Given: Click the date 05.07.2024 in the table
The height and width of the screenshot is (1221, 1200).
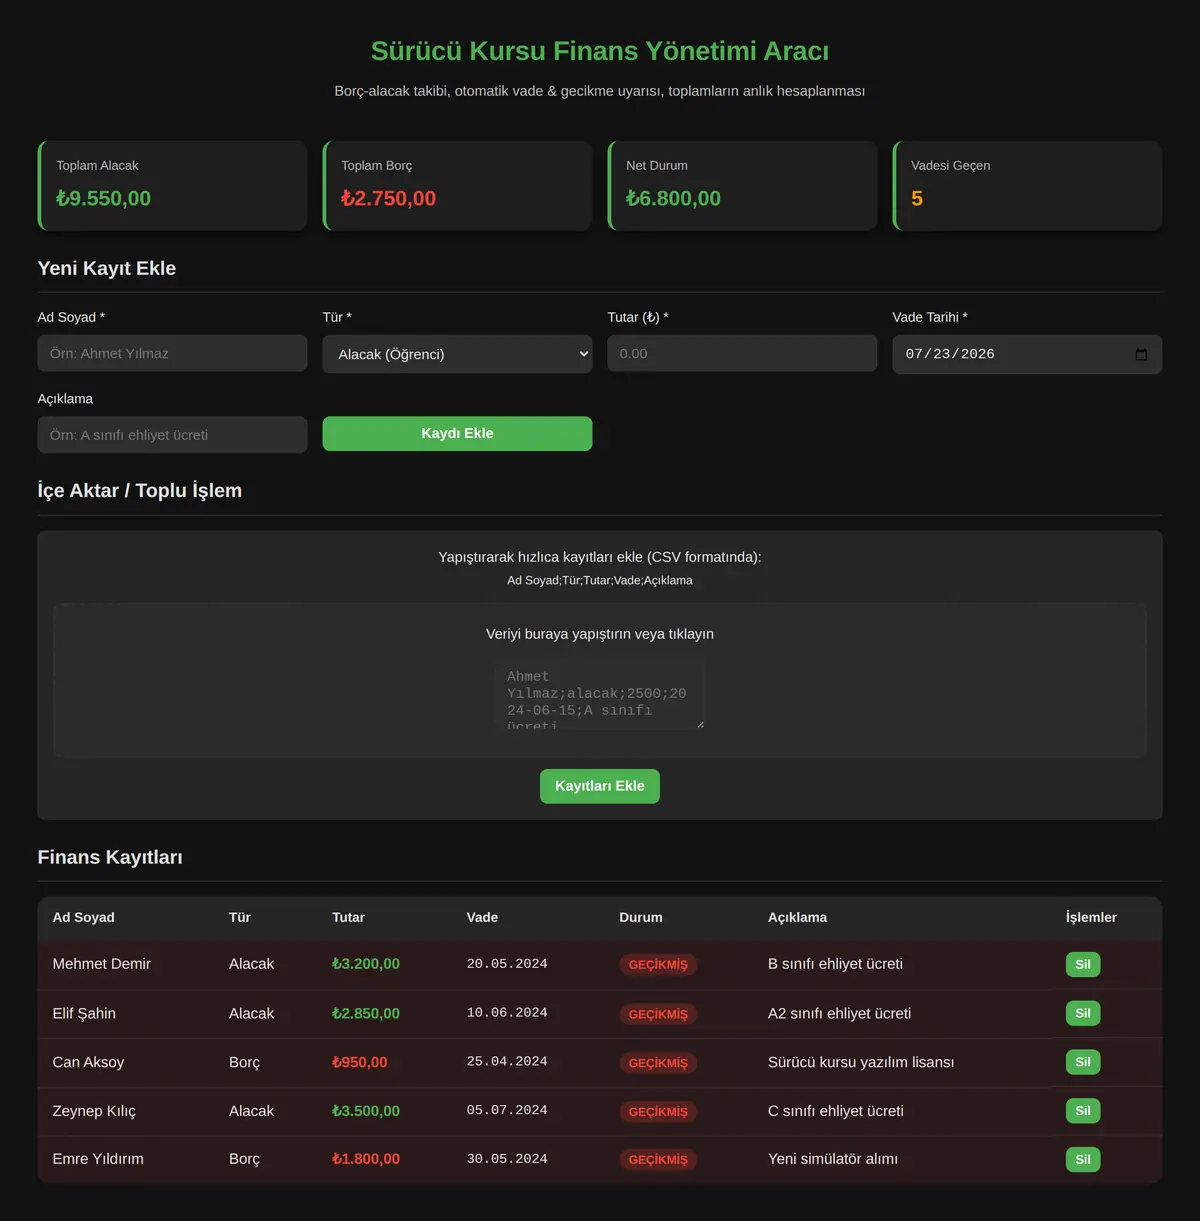Looking at the screenshot, I should (x=507, y=1111).
